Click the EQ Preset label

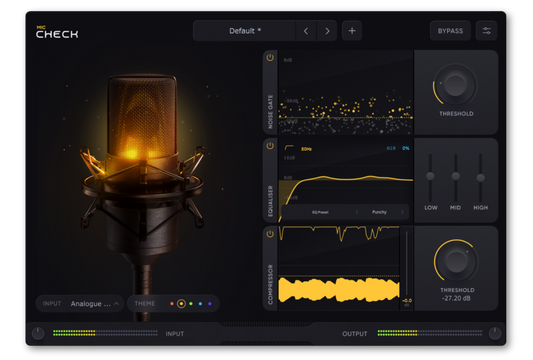point(320,212)
